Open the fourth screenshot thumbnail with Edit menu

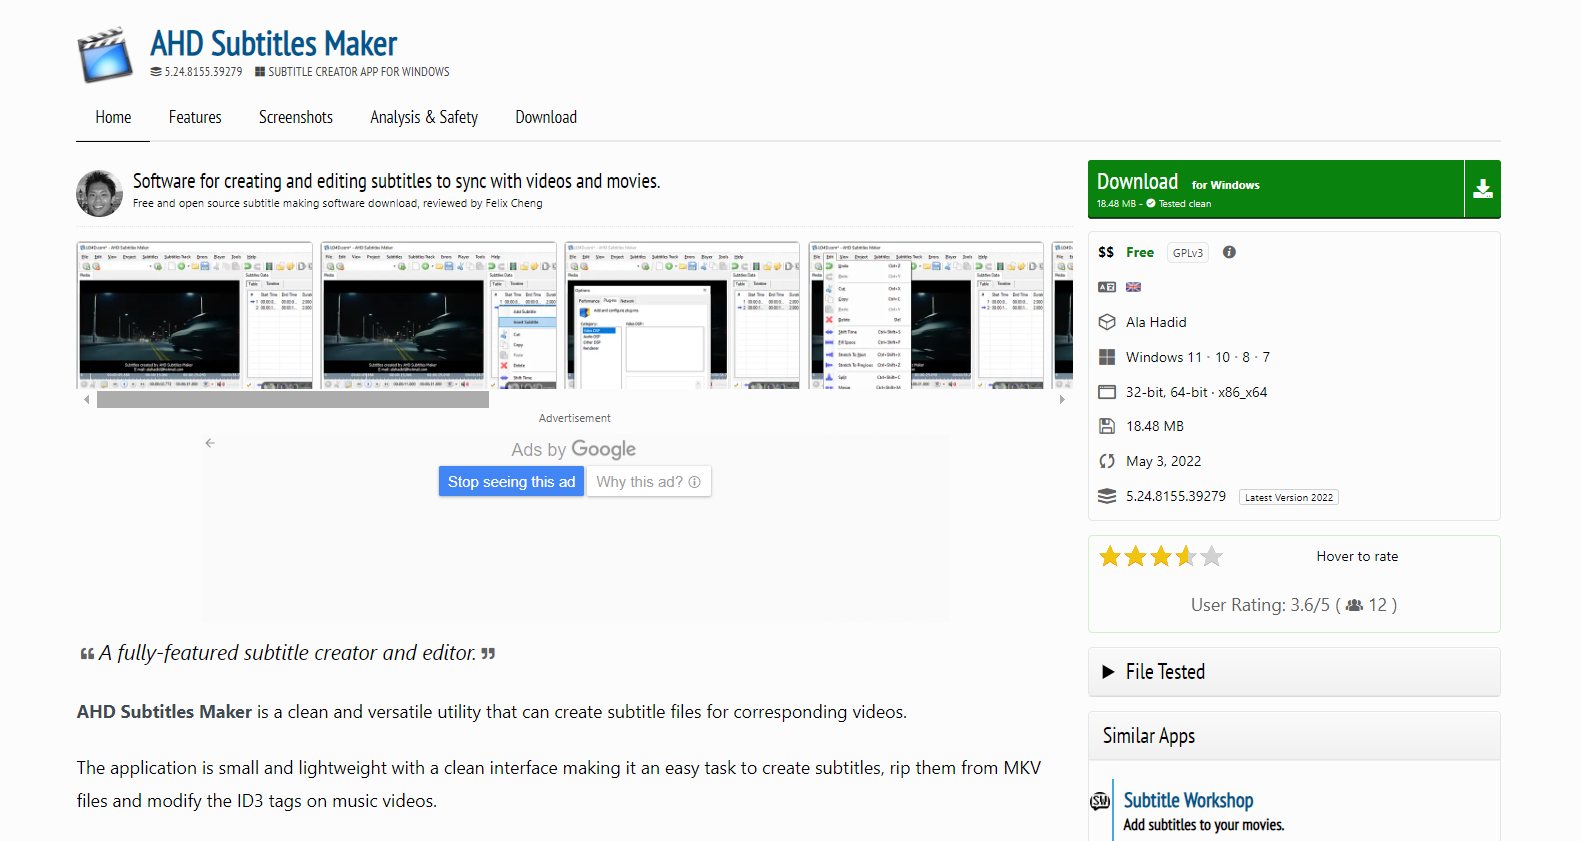[x=927, y=315]
